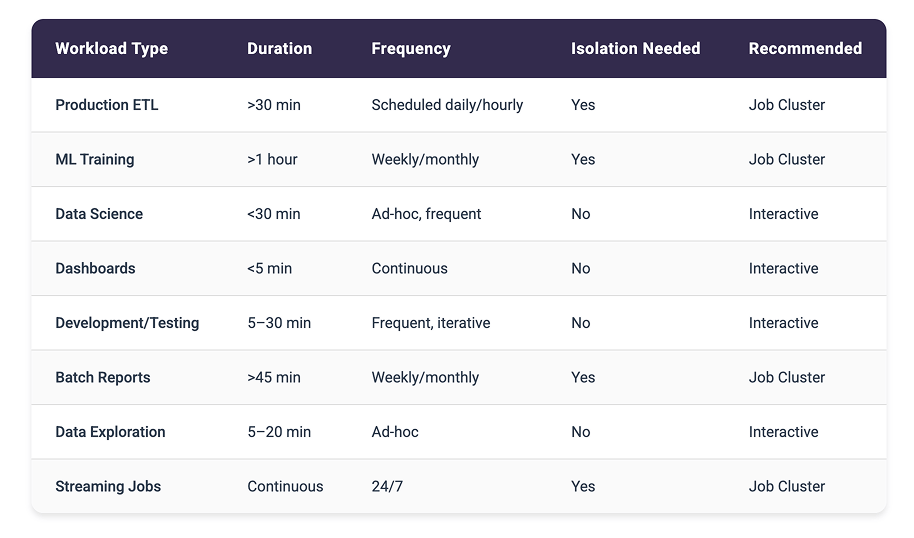Select the Data Science row label
Viewport: 914px width, 538px height.
pos(99,214)
